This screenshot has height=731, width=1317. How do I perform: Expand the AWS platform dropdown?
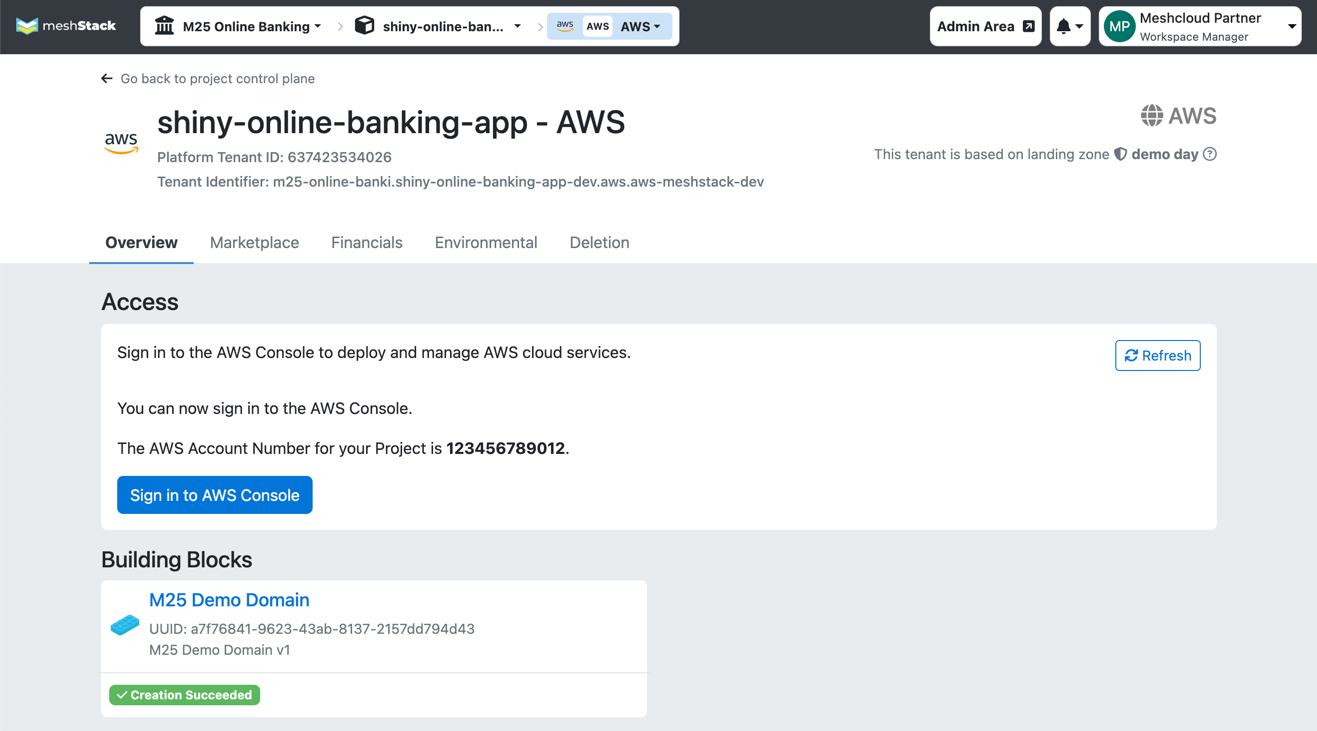(x=657, y=27)
